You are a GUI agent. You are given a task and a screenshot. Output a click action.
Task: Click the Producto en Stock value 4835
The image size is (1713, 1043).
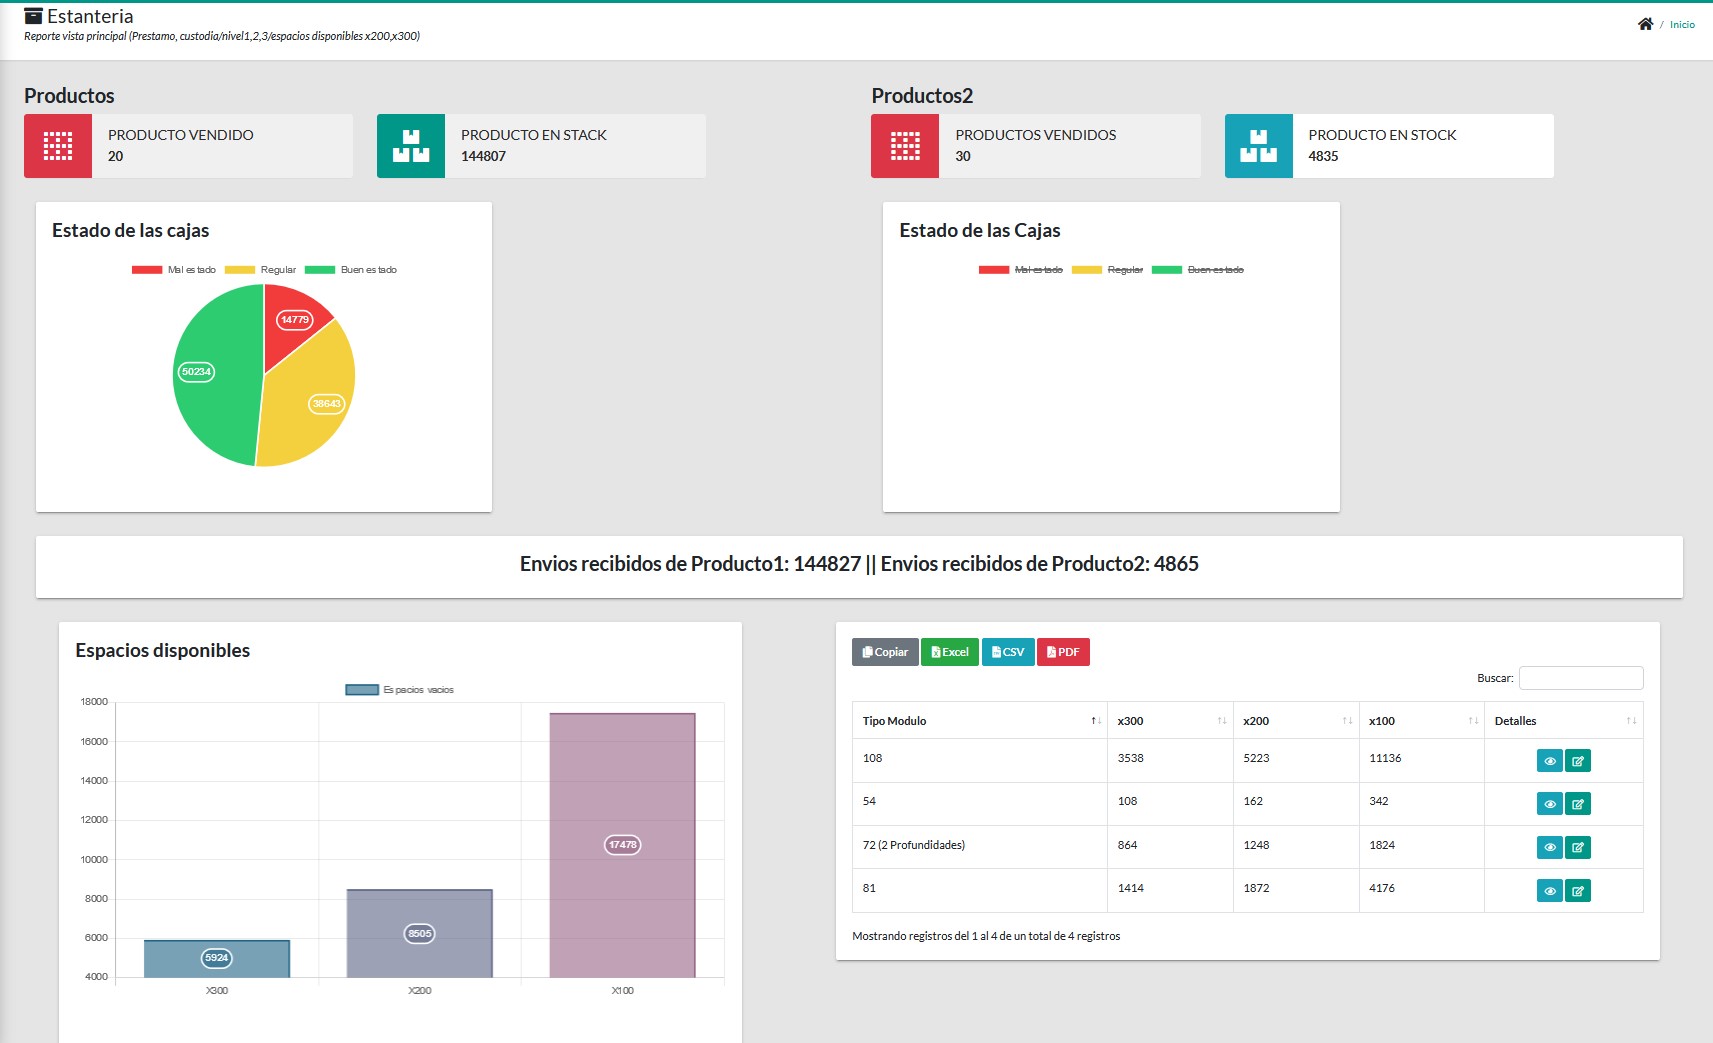pos(1323,156)
